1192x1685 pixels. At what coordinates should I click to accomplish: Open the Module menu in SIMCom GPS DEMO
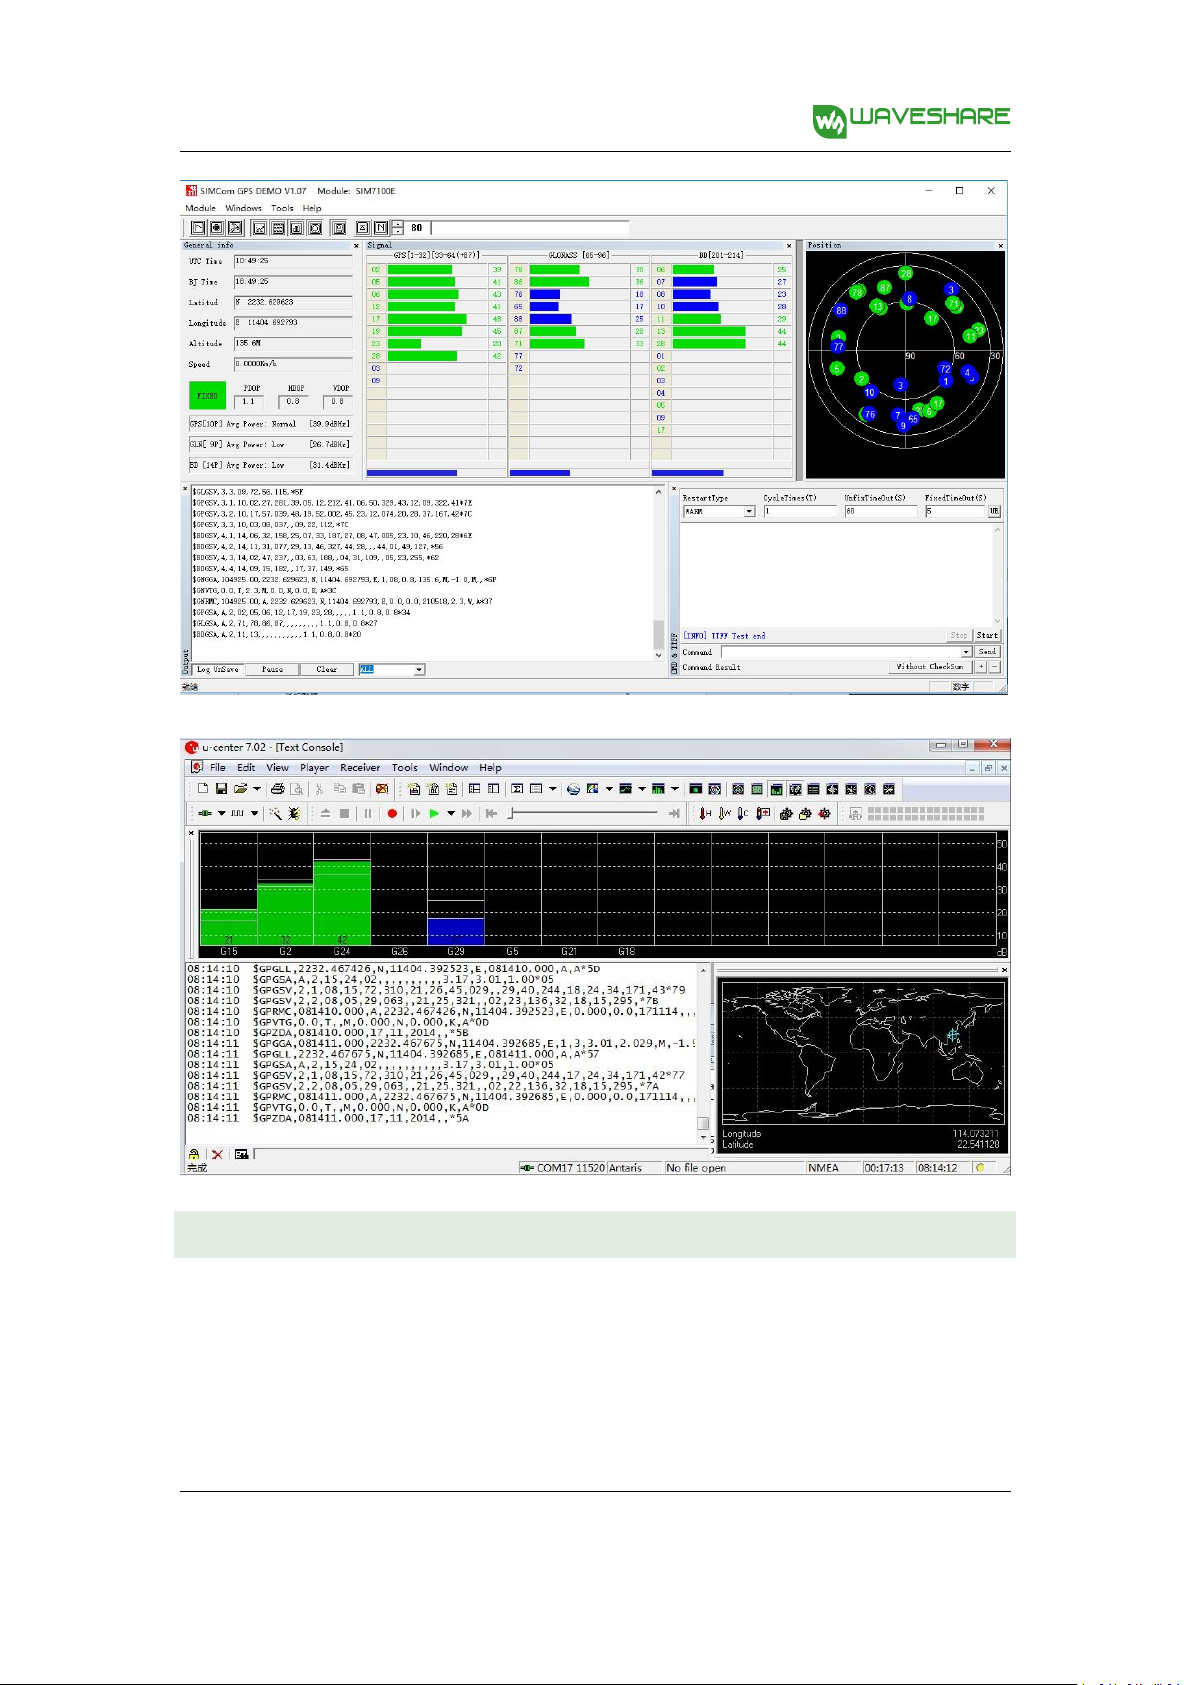(200, 208)
